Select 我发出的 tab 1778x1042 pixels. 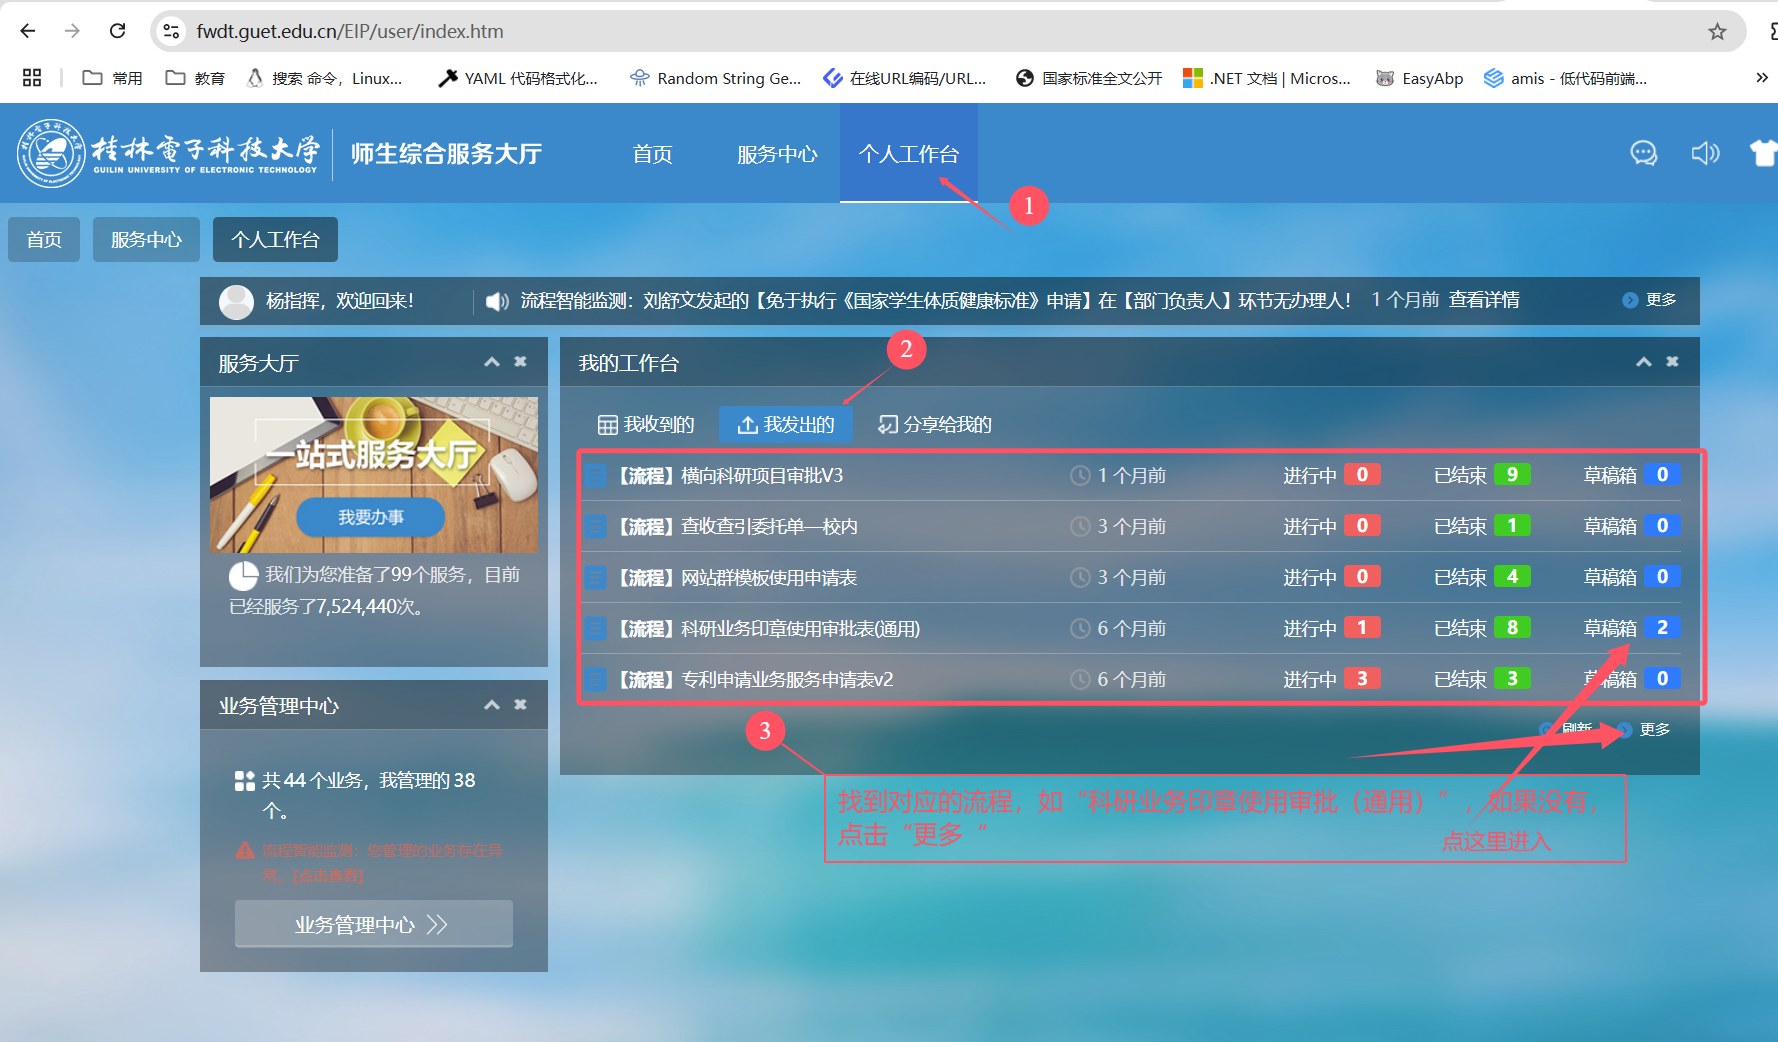(786, 425)
